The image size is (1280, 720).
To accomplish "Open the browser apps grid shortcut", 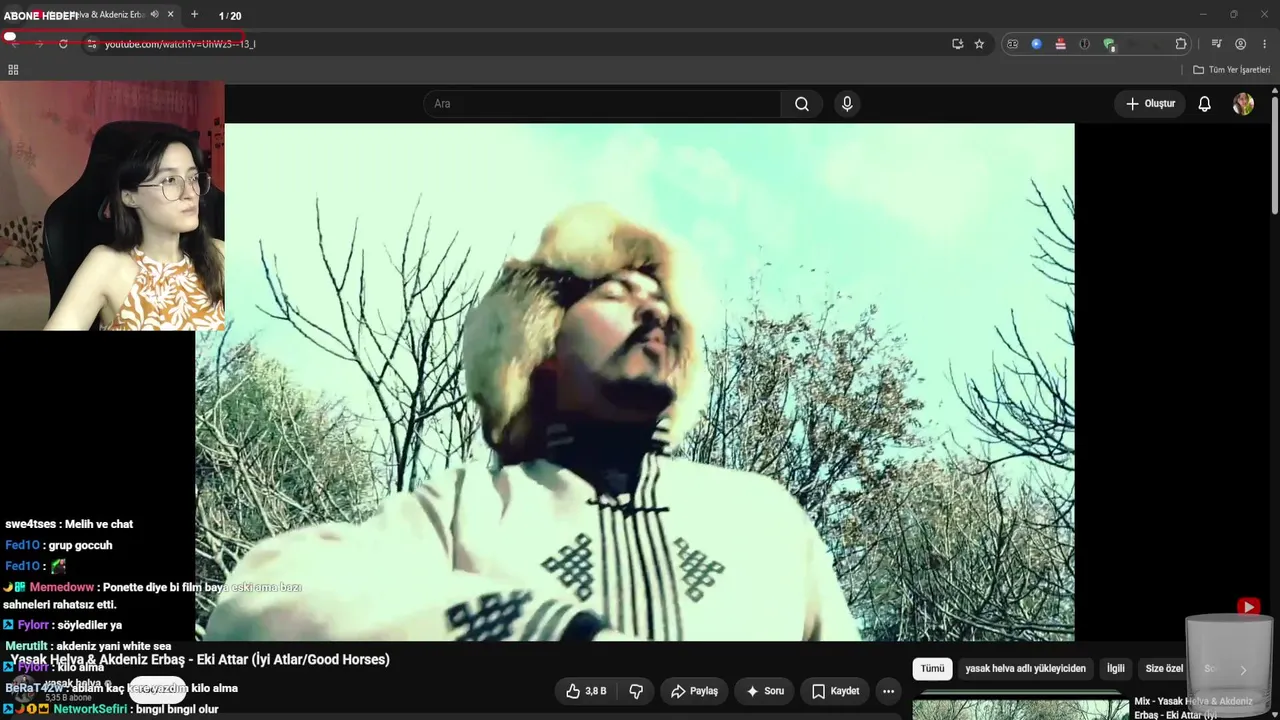I will [13, 70].
